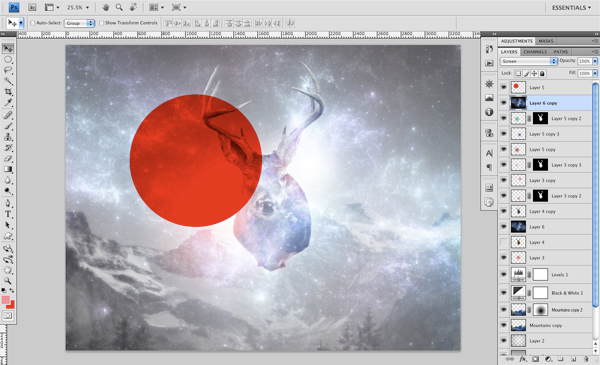This screenshot has height=365, width=600.
Task: Select the Crop tool
Action: coord(8,92)
